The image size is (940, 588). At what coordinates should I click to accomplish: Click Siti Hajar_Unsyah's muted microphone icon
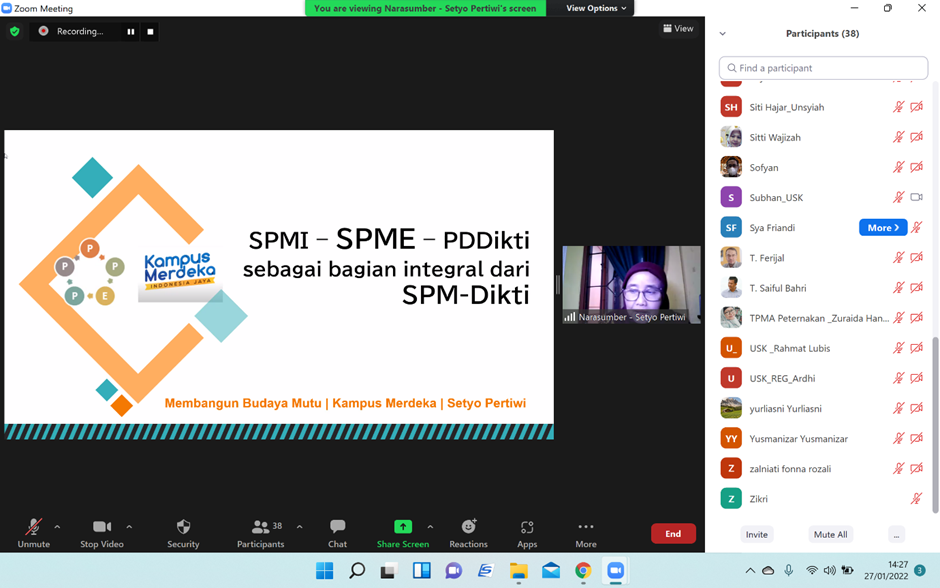coord(898,107)
